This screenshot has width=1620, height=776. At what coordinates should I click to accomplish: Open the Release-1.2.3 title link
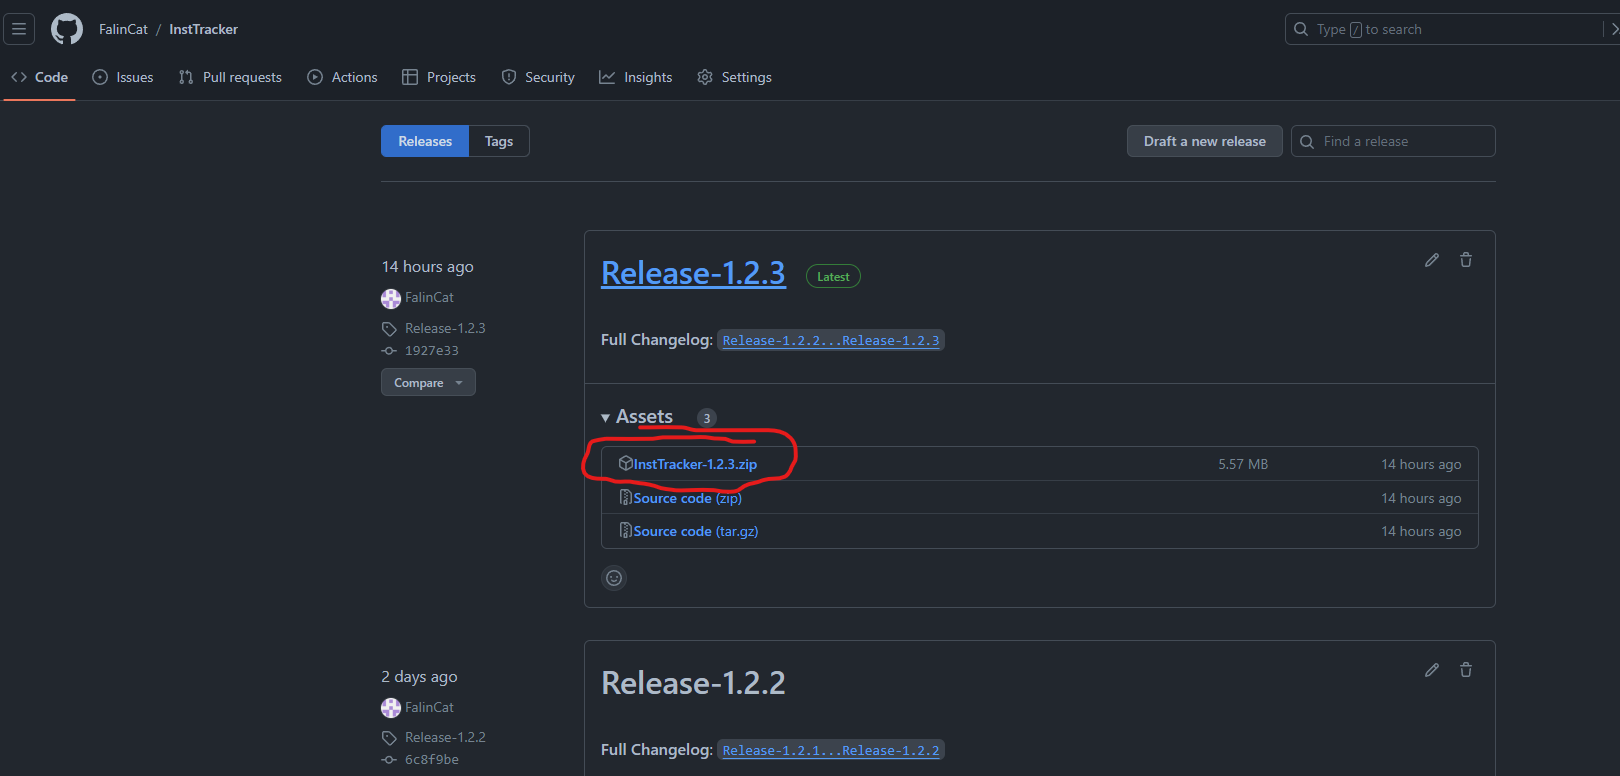click(x=693, y=273)
